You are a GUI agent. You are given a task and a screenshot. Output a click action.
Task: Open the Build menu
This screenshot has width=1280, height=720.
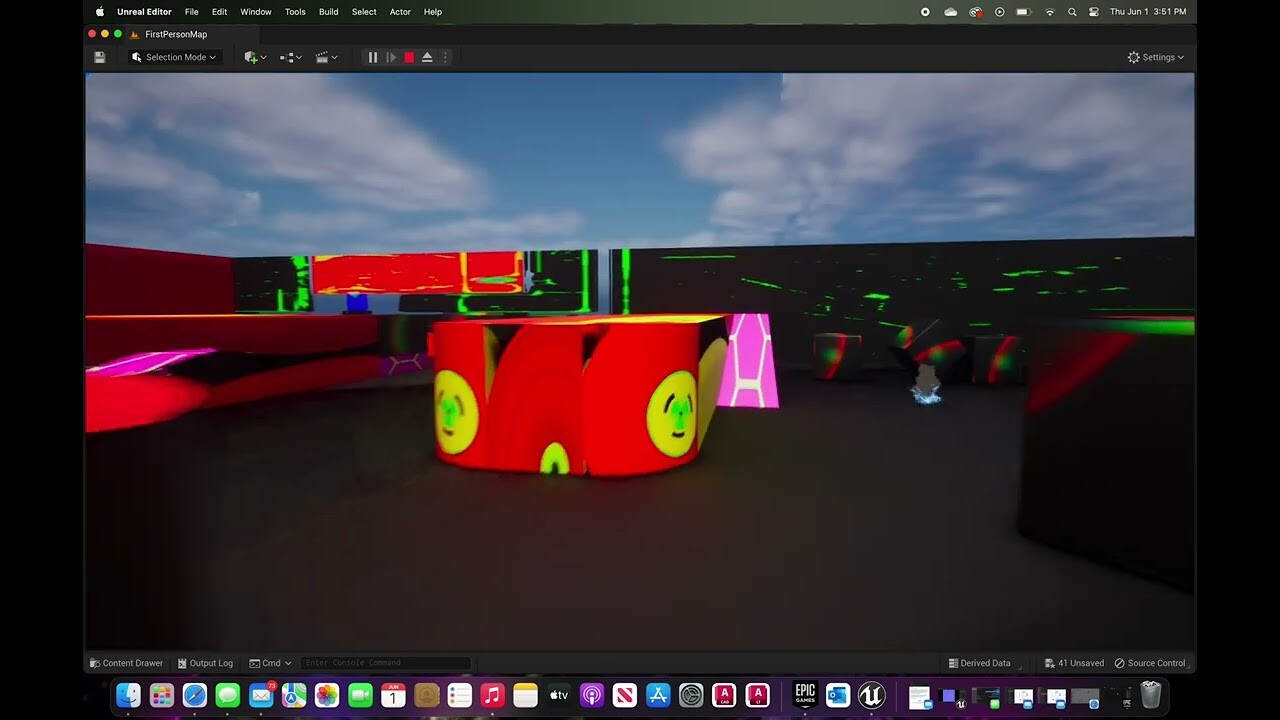[x=328, y=12]
